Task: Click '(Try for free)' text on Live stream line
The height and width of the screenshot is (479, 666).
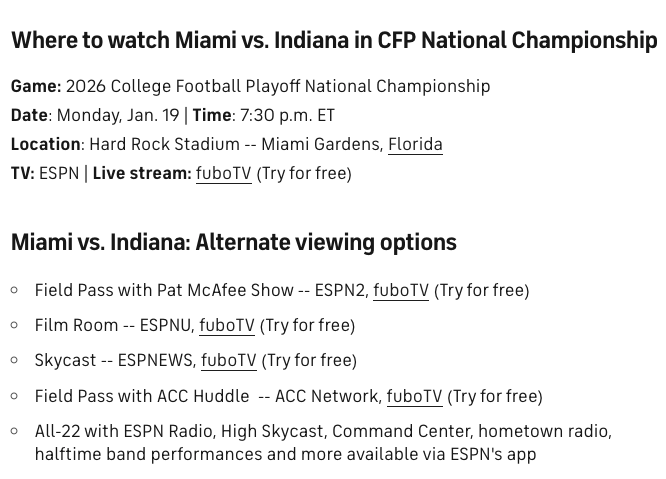Action: (x=304, y=173)
